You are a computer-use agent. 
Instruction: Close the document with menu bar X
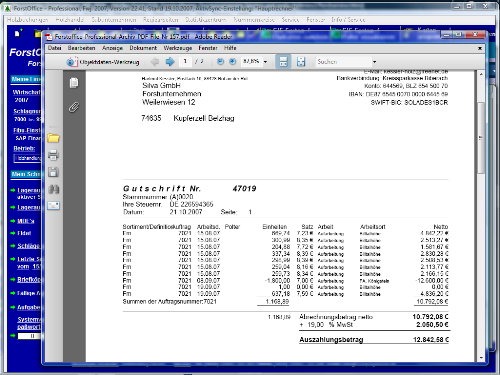click(x=480, y=48)
